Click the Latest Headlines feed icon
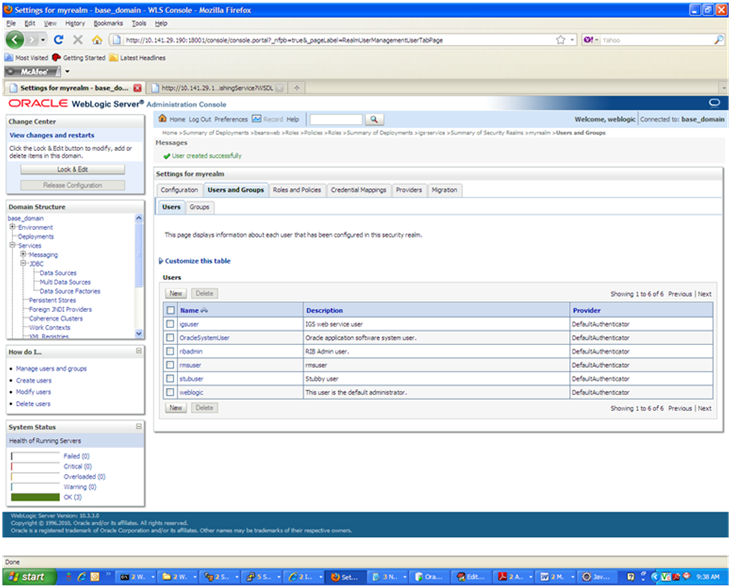730x587 pixels. 114,58
